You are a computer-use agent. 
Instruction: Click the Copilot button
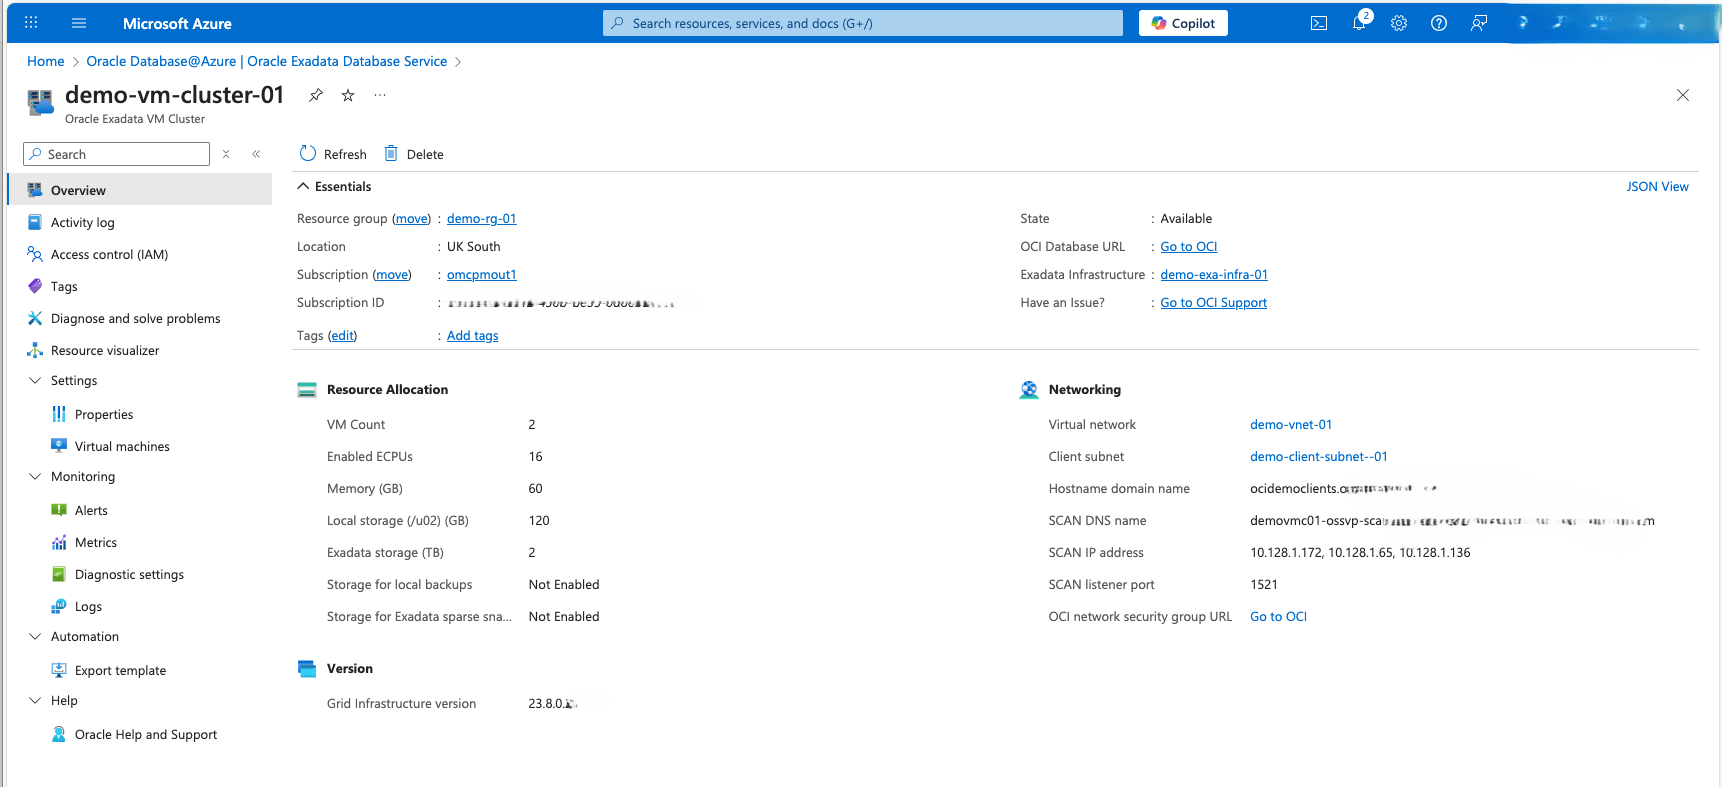click(x=1183, y=23)
